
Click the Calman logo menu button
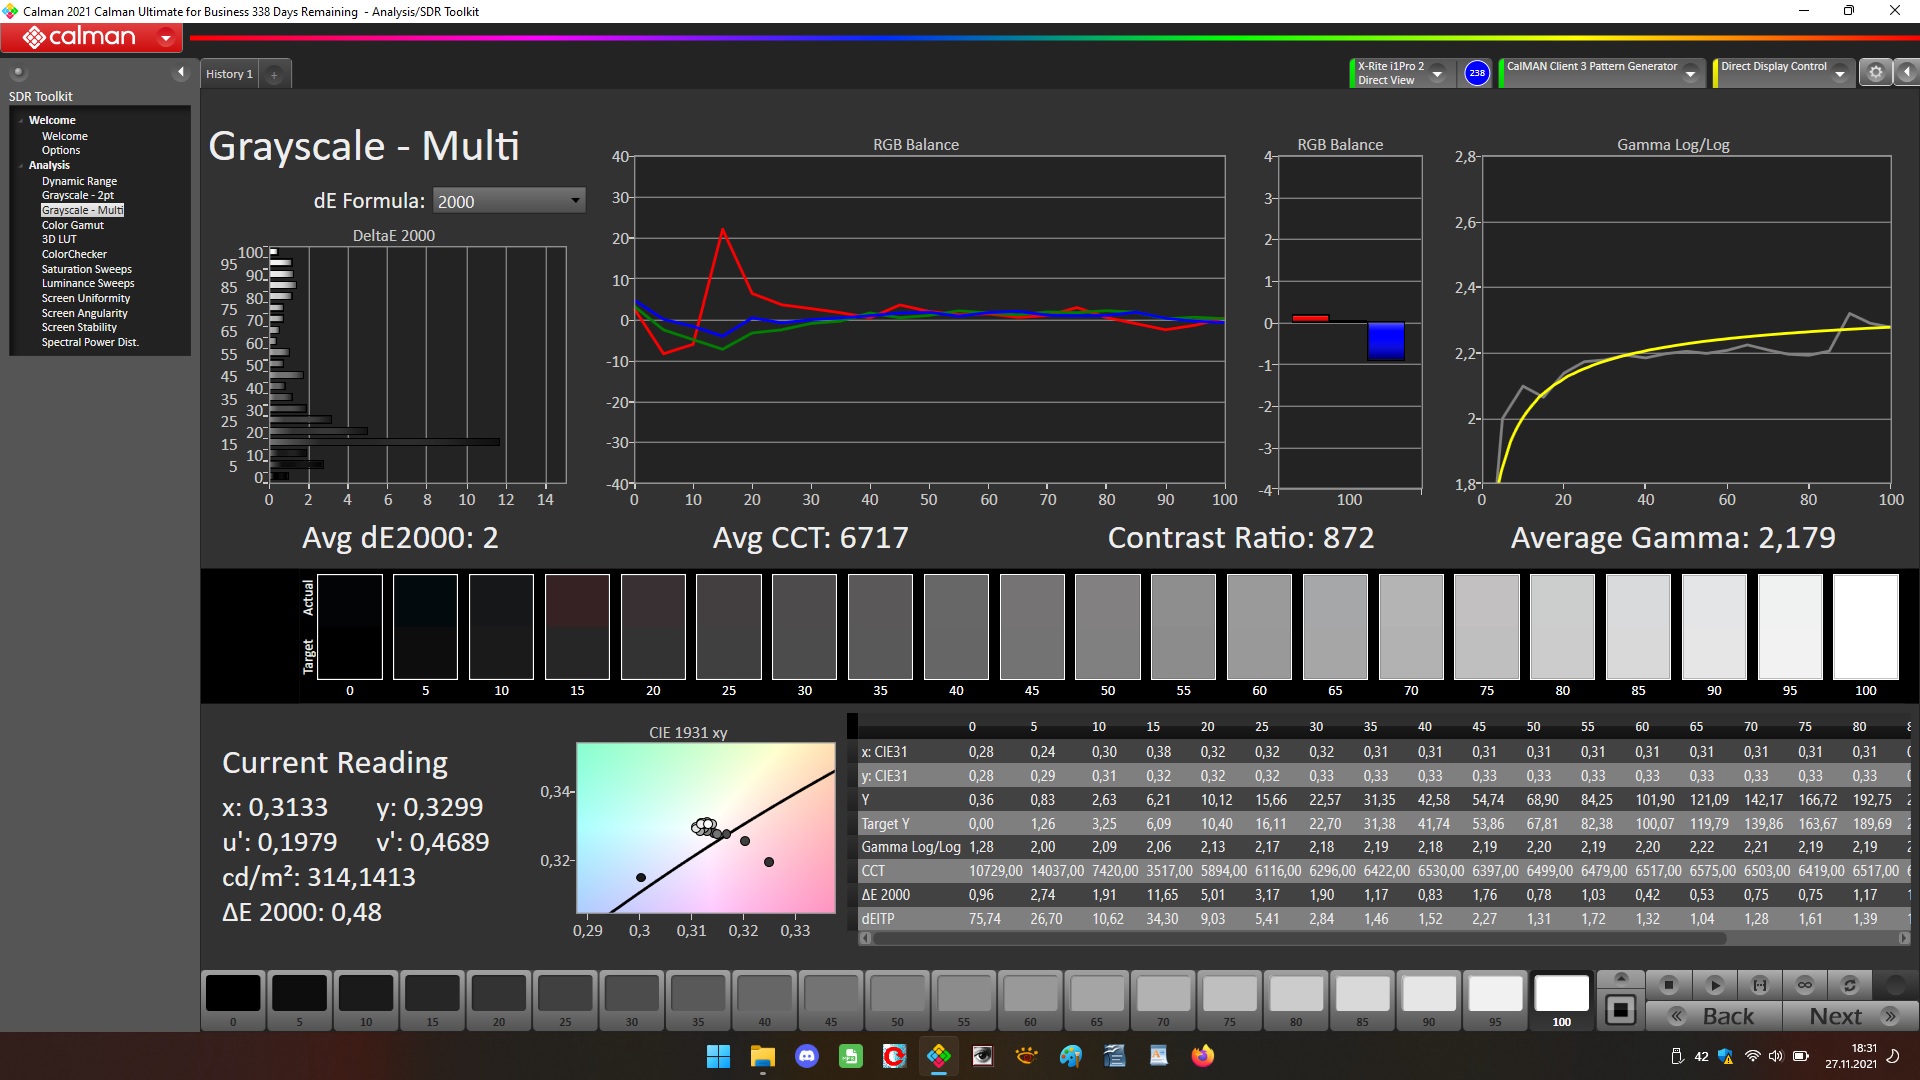[x=91, y=38]
